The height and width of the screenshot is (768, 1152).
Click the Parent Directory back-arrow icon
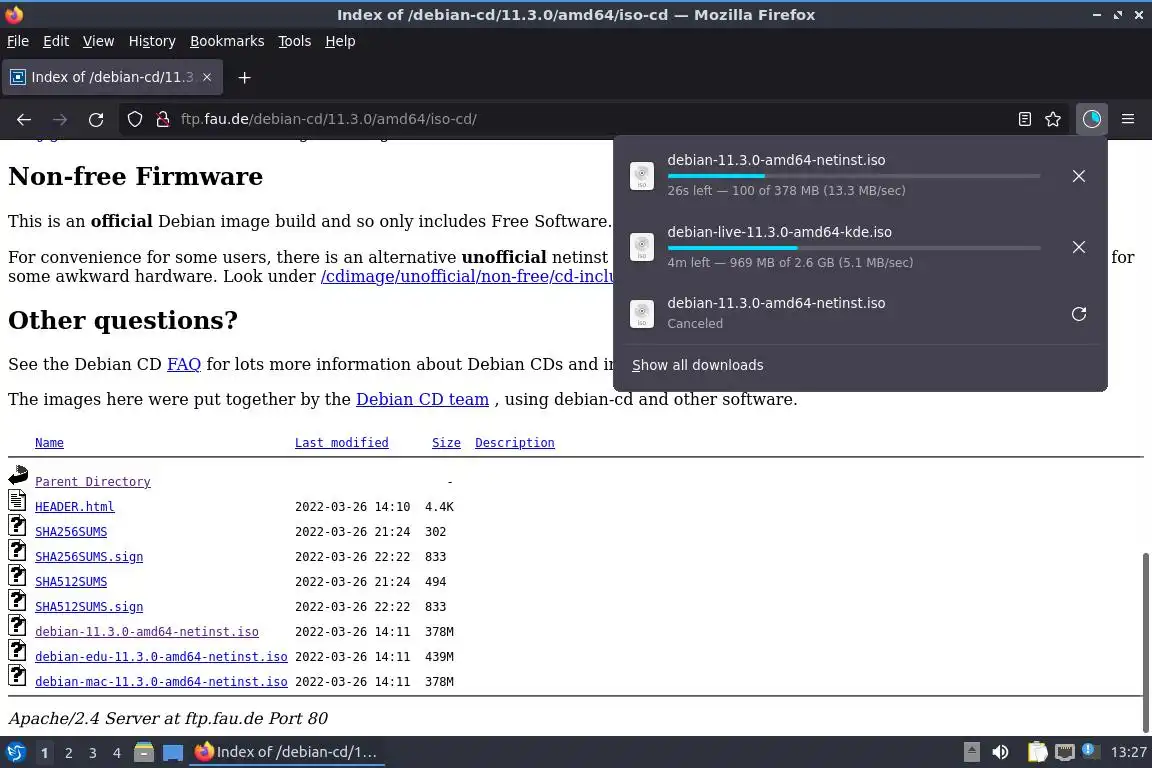click(x=18, y=475)
